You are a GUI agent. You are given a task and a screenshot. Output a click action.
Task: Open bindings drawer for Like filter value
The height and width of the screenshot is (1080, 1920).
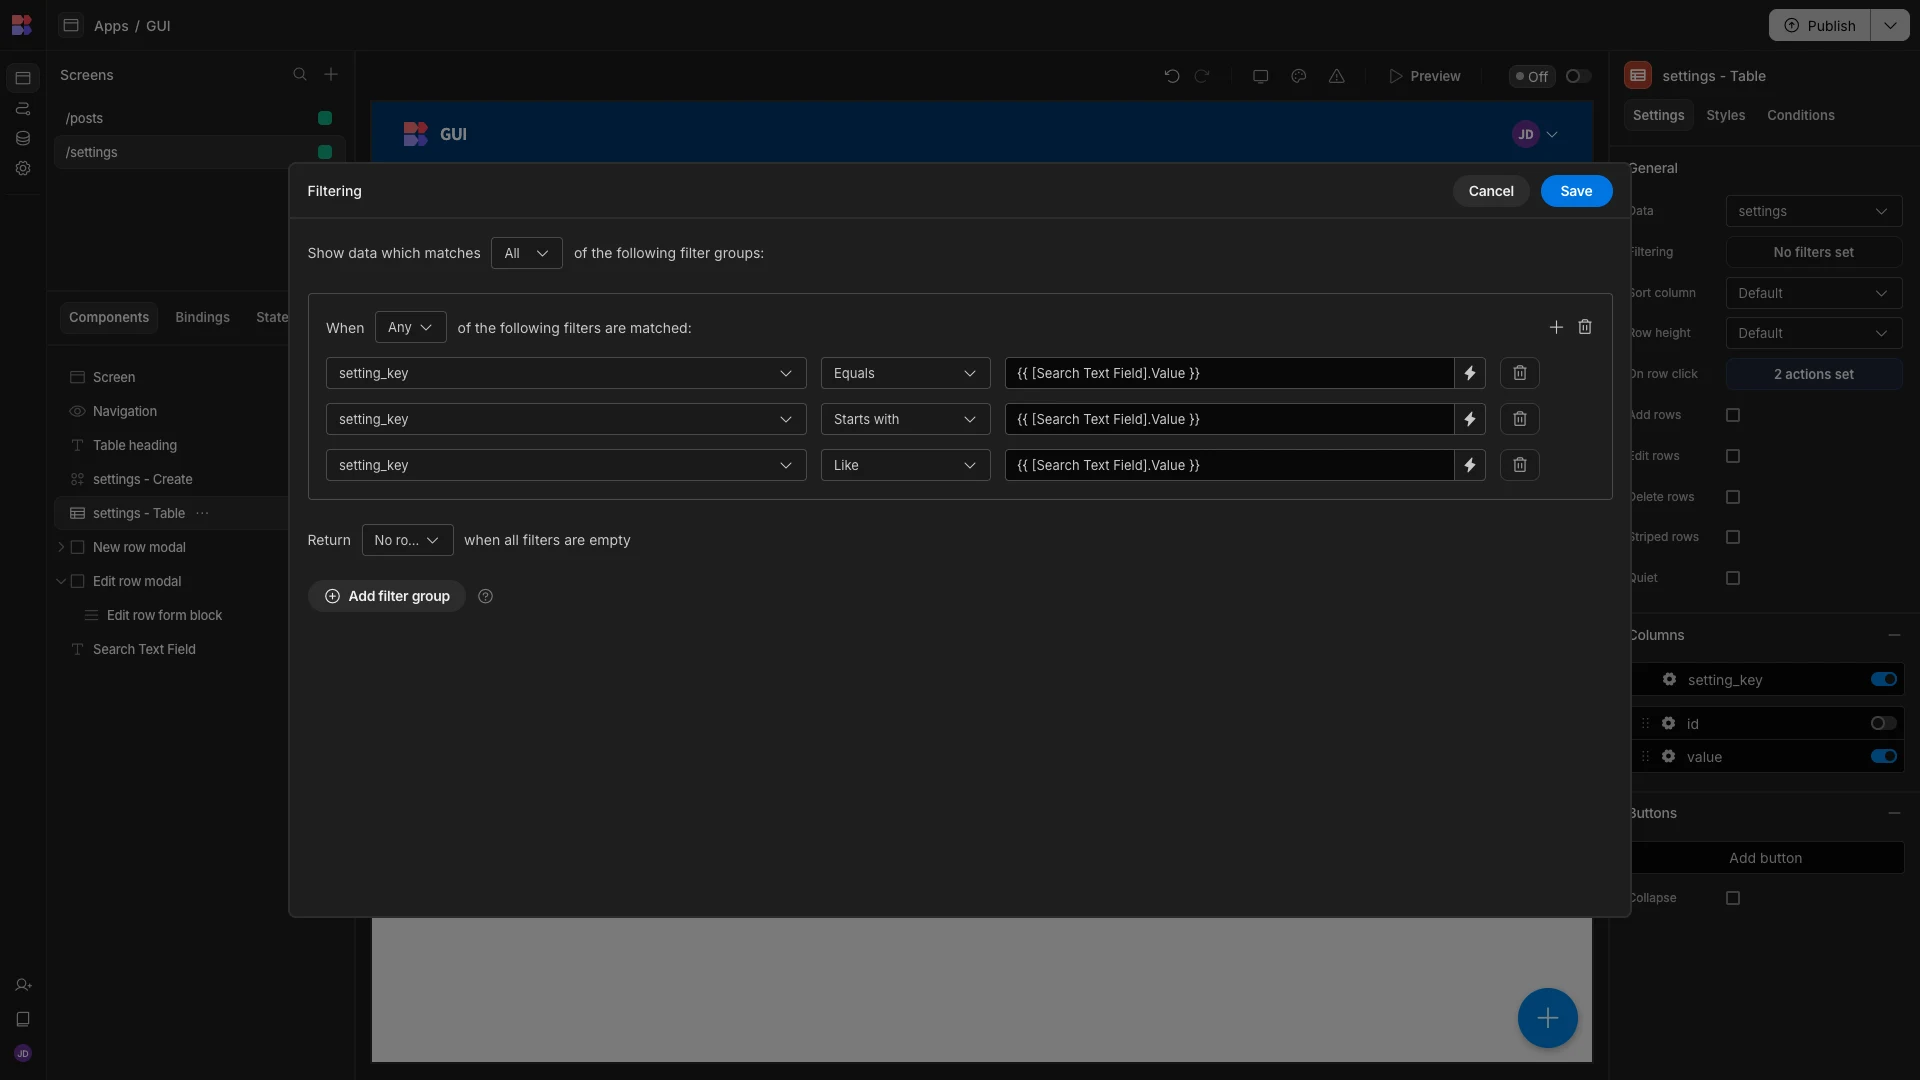(x=1470, y=465)
